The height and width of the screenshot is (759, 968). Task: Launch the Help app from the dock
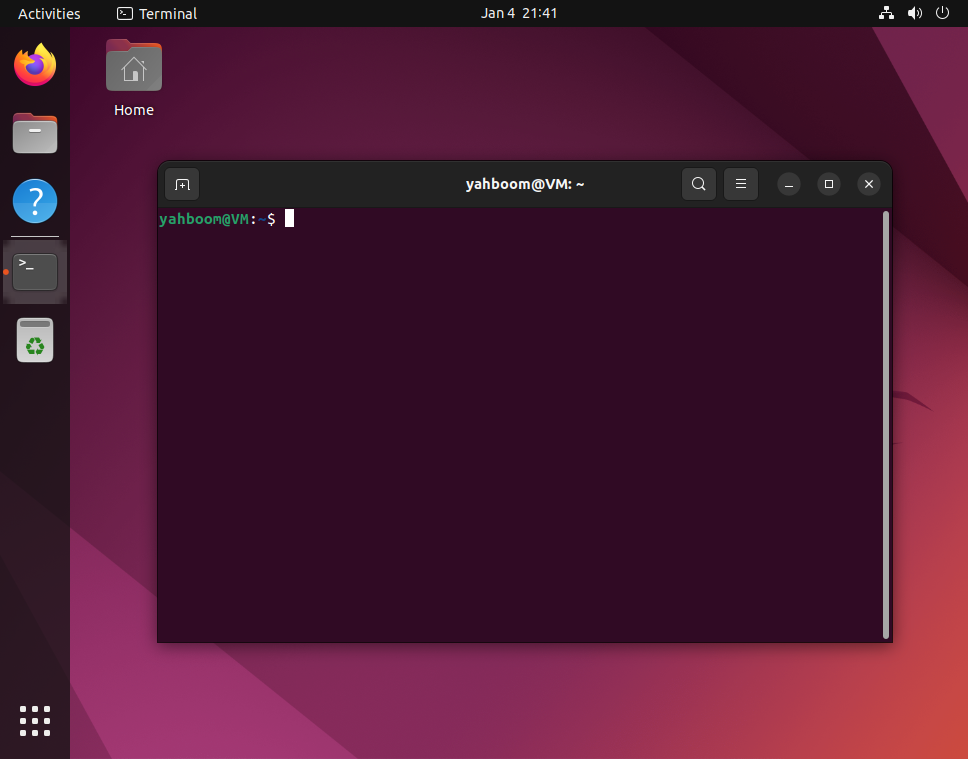point(35,201)
